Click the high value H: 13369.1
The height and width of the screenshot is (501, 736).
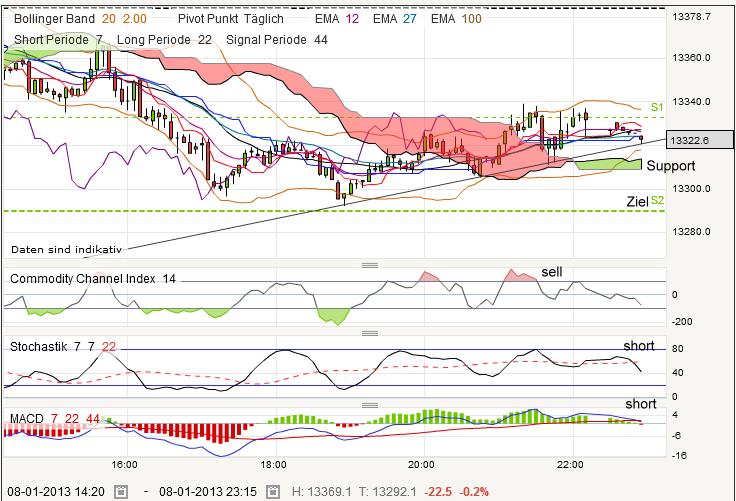point(322,492)
